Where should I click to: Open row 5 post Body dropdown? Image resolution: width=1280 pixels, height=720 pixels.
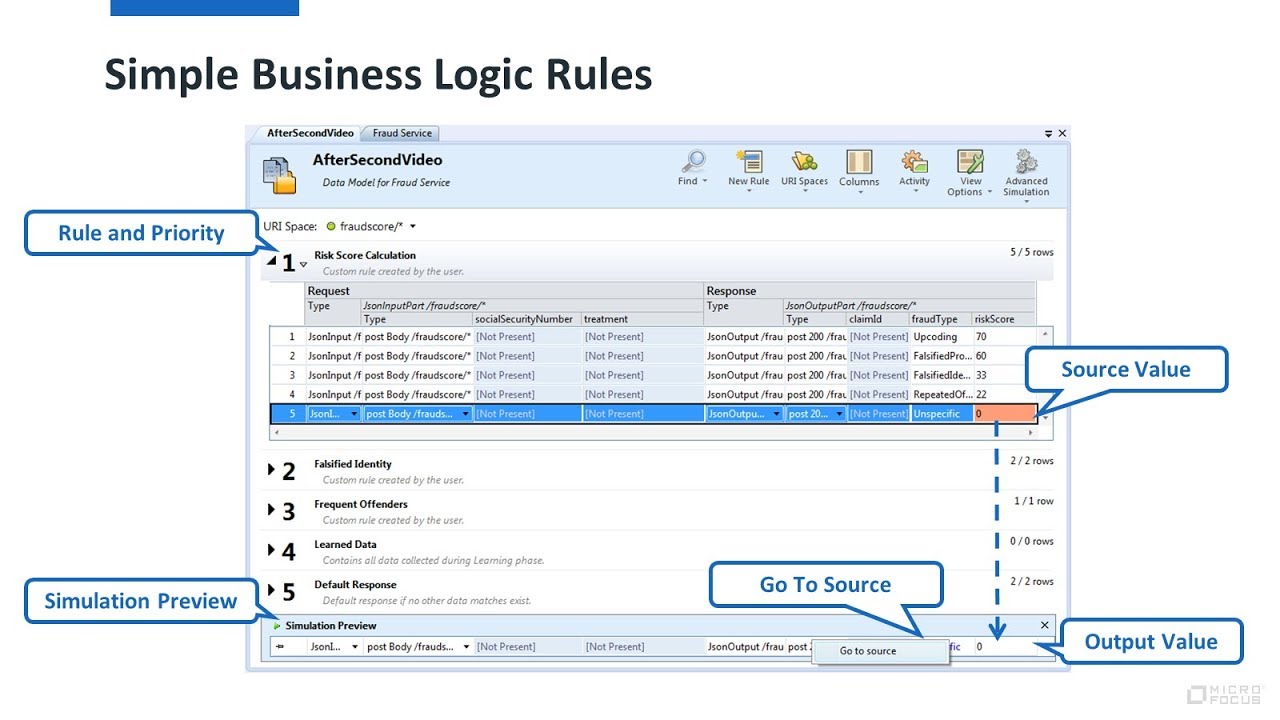tap(465, 414)
